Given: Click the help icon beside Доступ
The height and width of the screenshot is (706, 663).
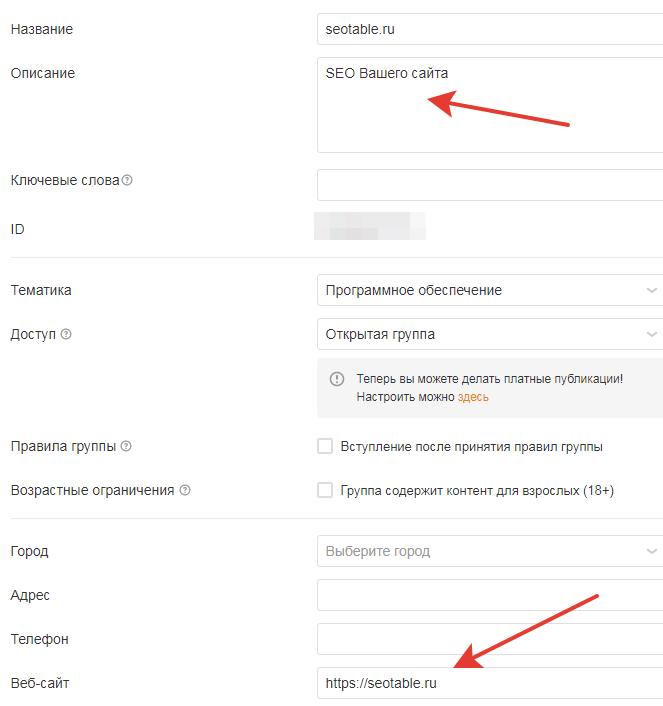Looking at the screenshot, I should click(x=66, y=334).
